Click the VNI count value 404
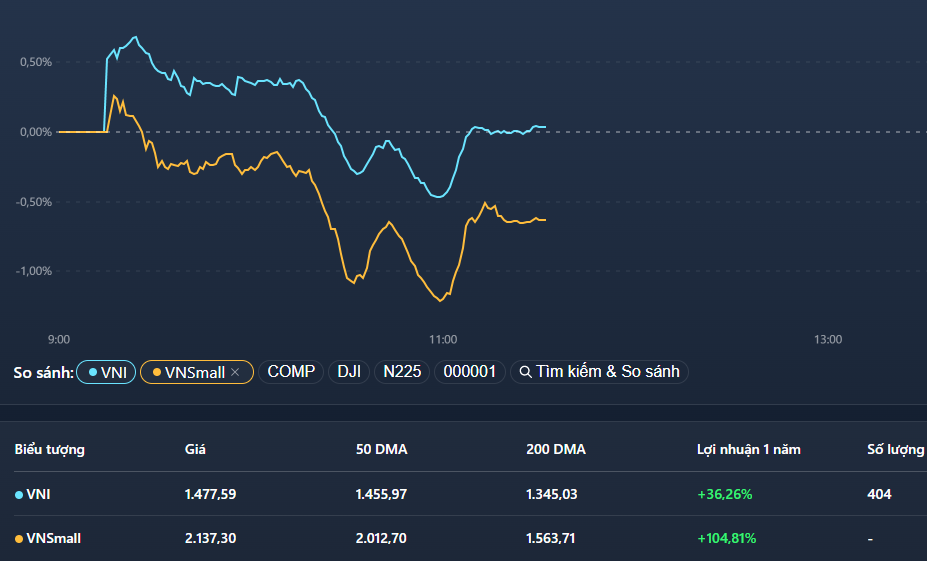927x561 pixels. pyautogui.click(x=879, y=494)
